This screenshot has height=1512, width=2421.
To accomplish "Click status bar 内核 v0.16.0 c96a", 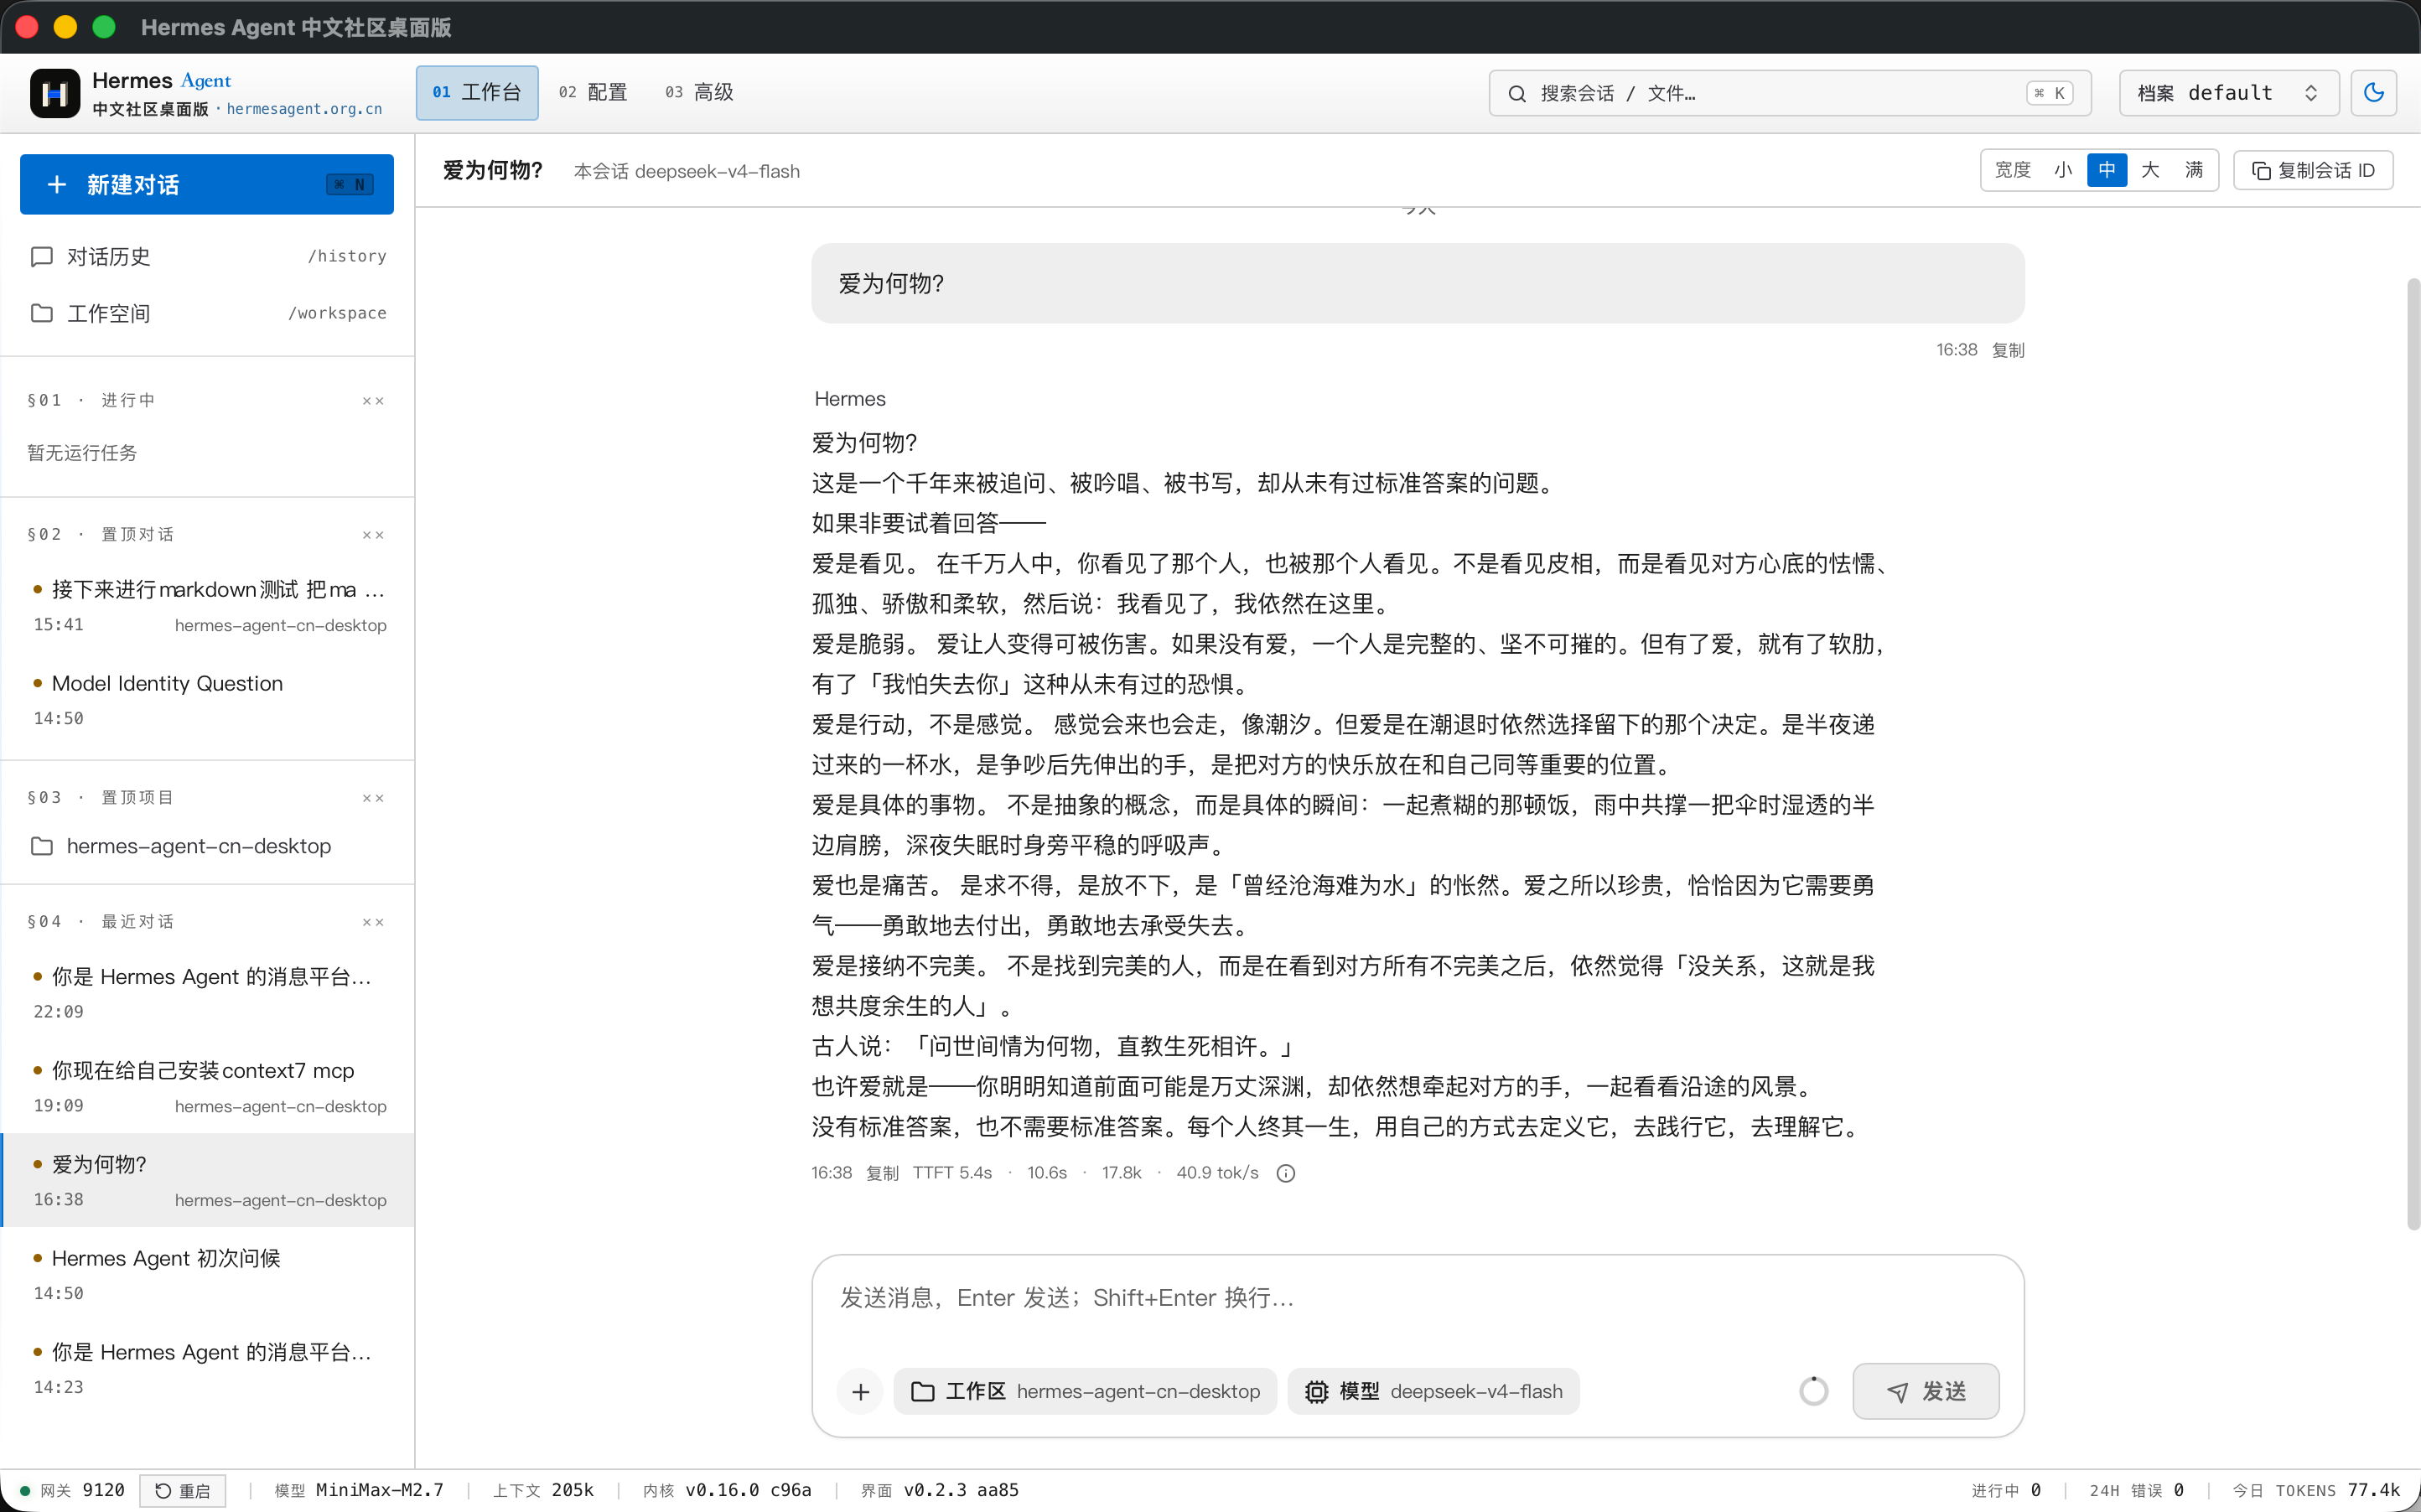I will click(x=727, y=1490).
